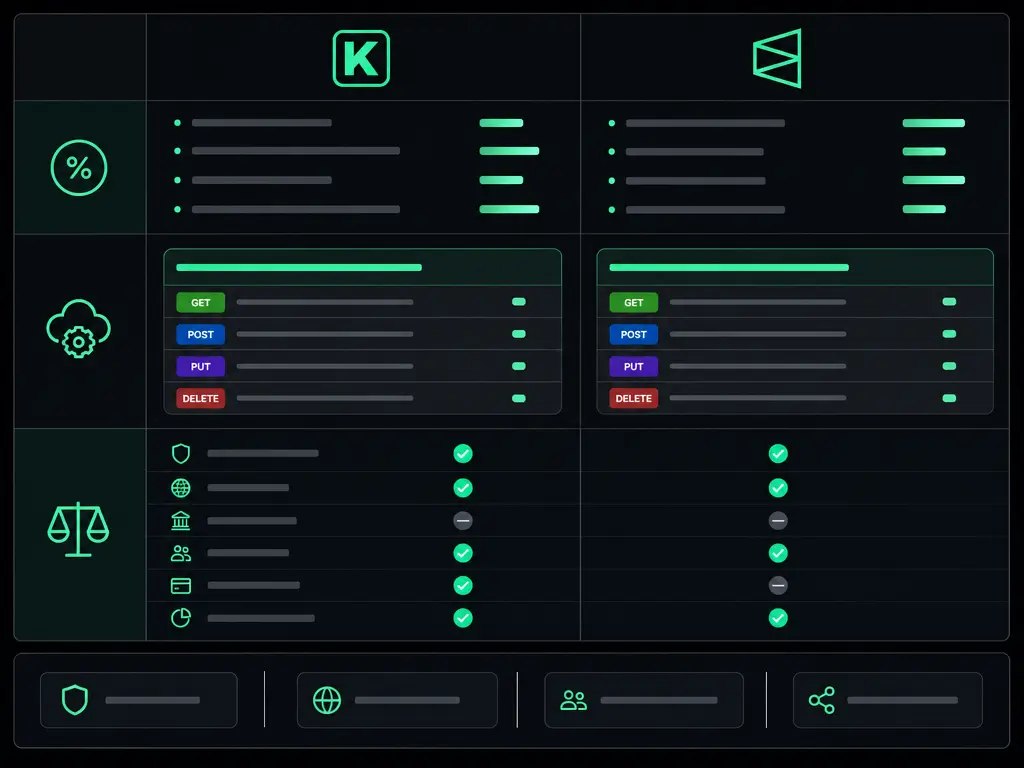Toggle the right column minus mark in the card row
1024x768 pixels.
click(x=778, y=585)
